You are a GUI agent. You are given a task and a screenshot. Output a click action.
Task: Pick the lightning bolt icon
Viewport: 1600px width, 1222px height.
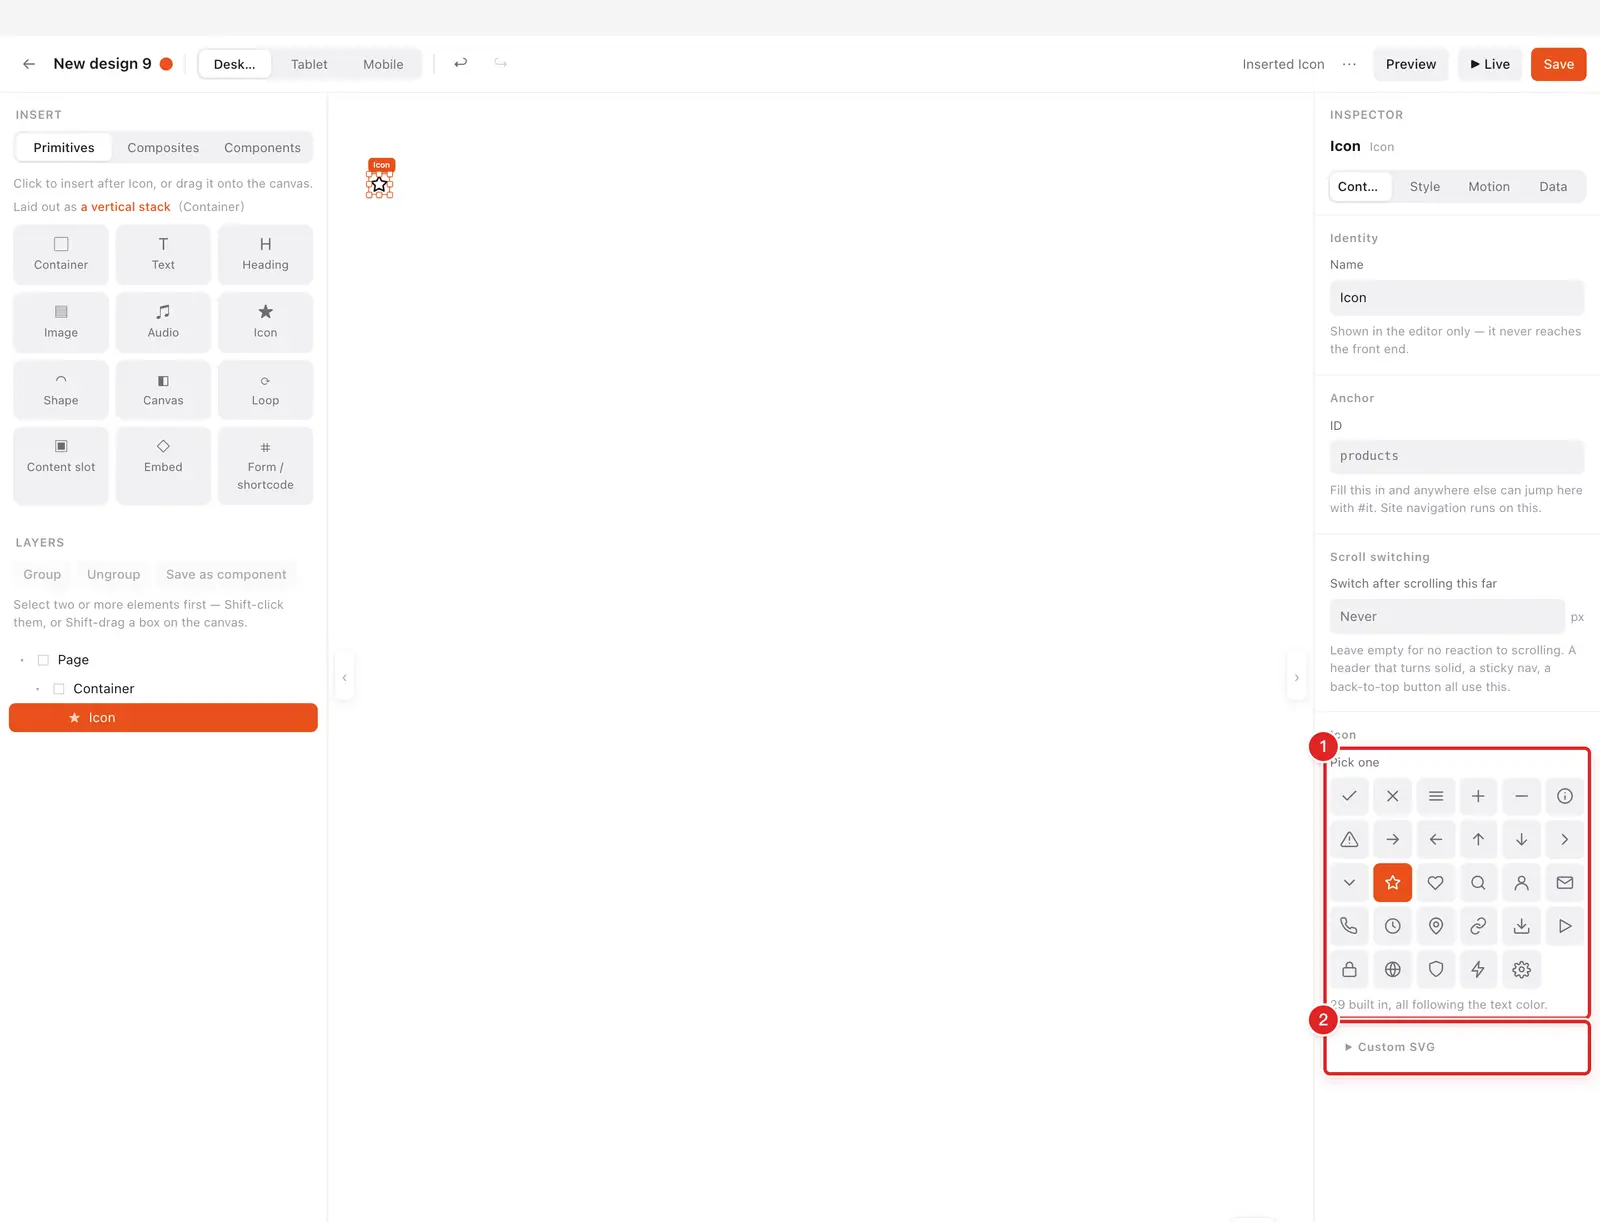click(x=1478, y=969)
